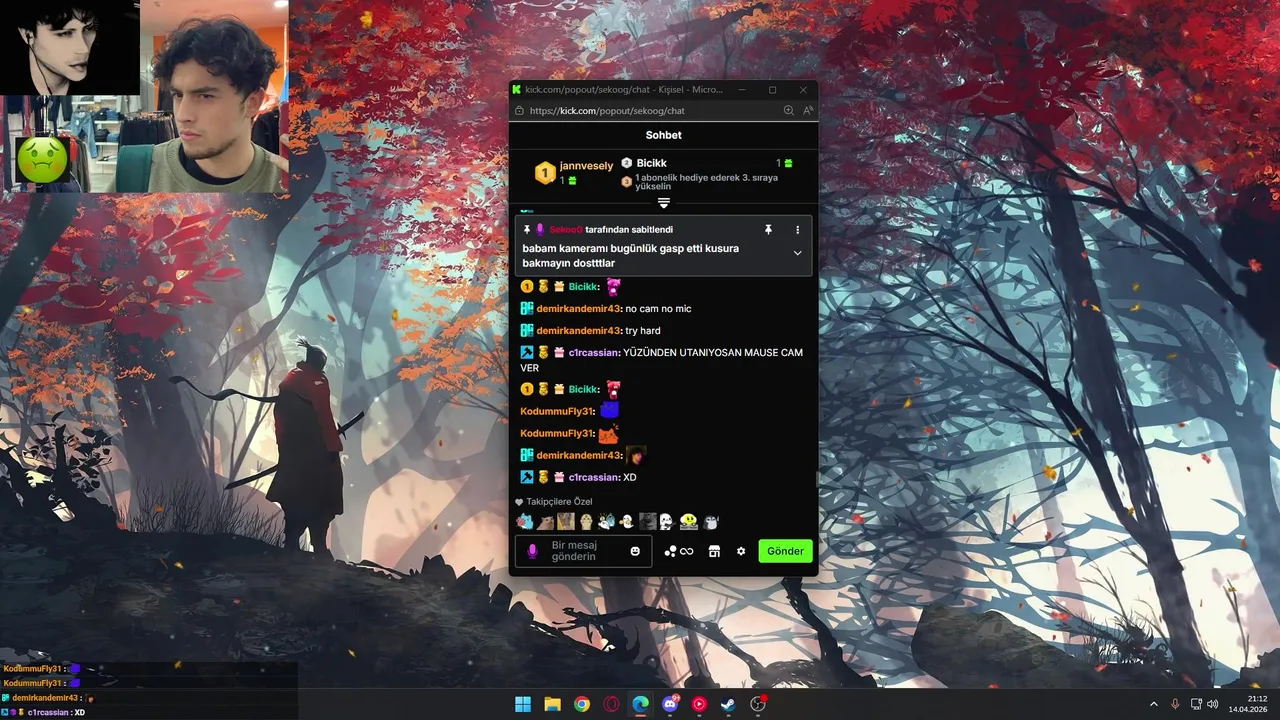
Task: Pick the skeleton guitarist emote
Action: click(x=667, y=521)
